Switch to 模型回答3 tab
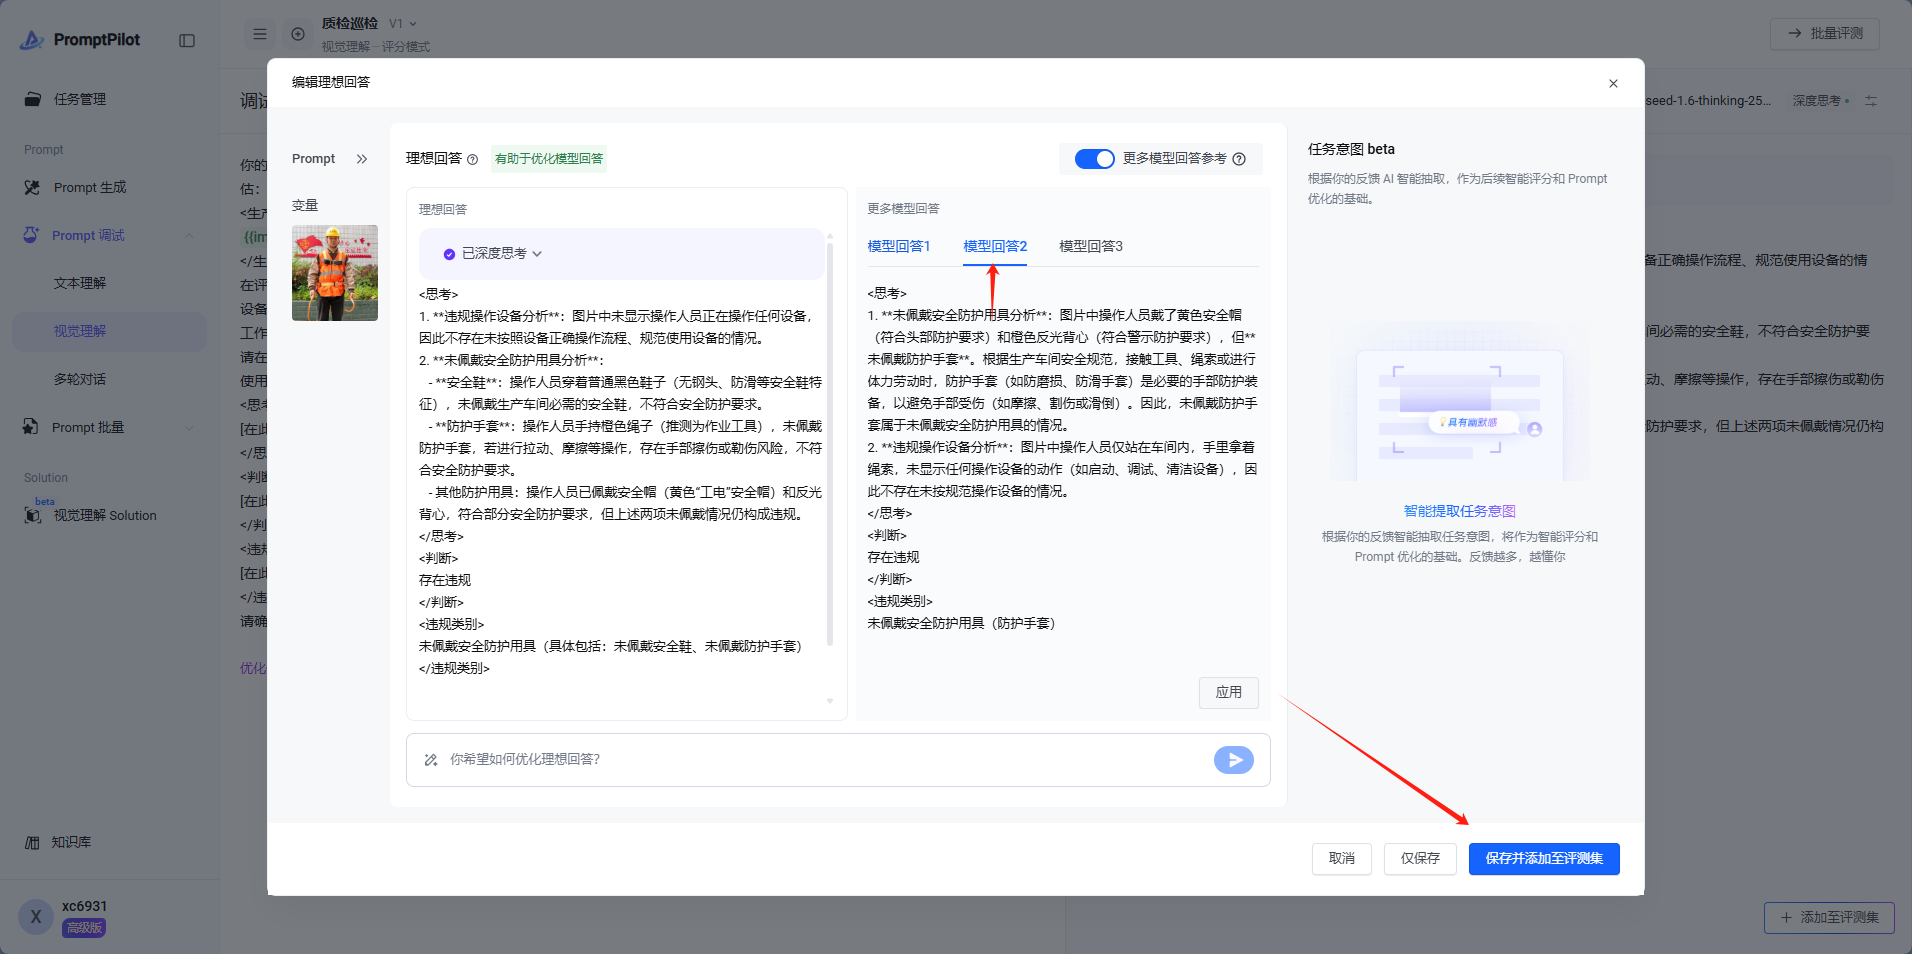 1091,246
